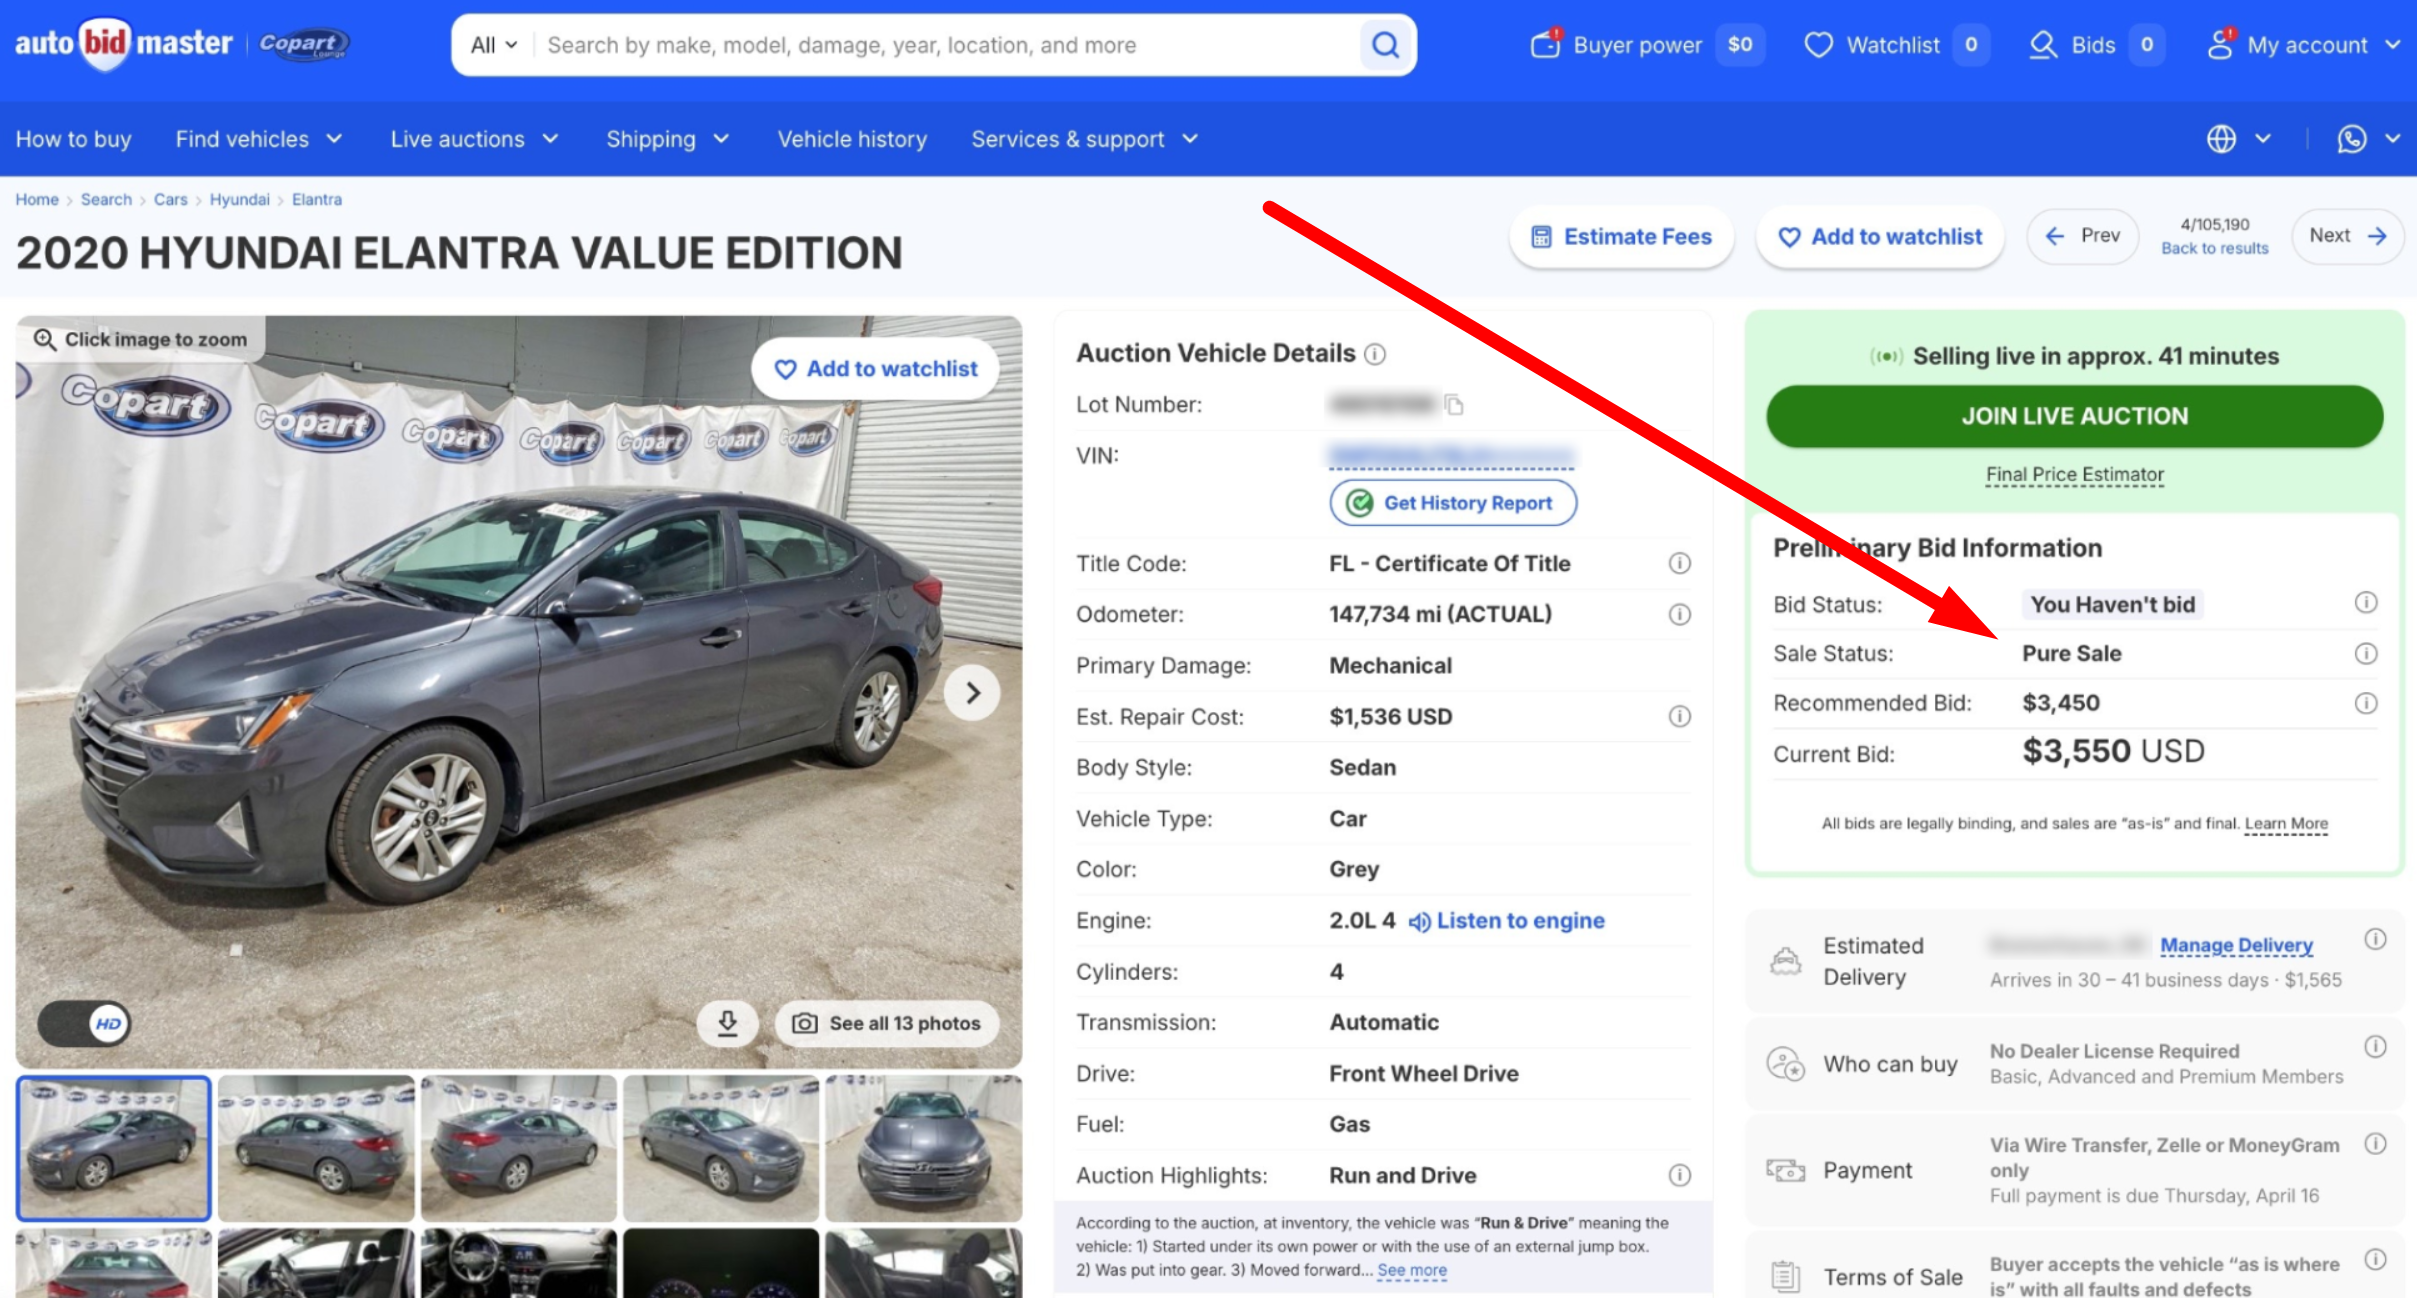The image size is (2417, 1298).
Task: Click JOIN LIVE AUCTION button
Action: tap(2074, 416)
